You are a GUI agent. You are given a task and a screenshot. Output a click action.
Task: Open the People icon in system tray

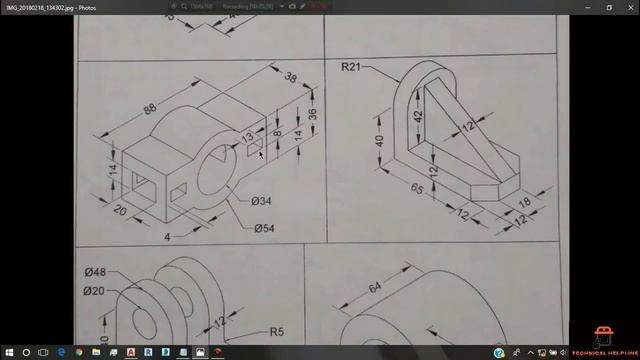coord(516,352)
